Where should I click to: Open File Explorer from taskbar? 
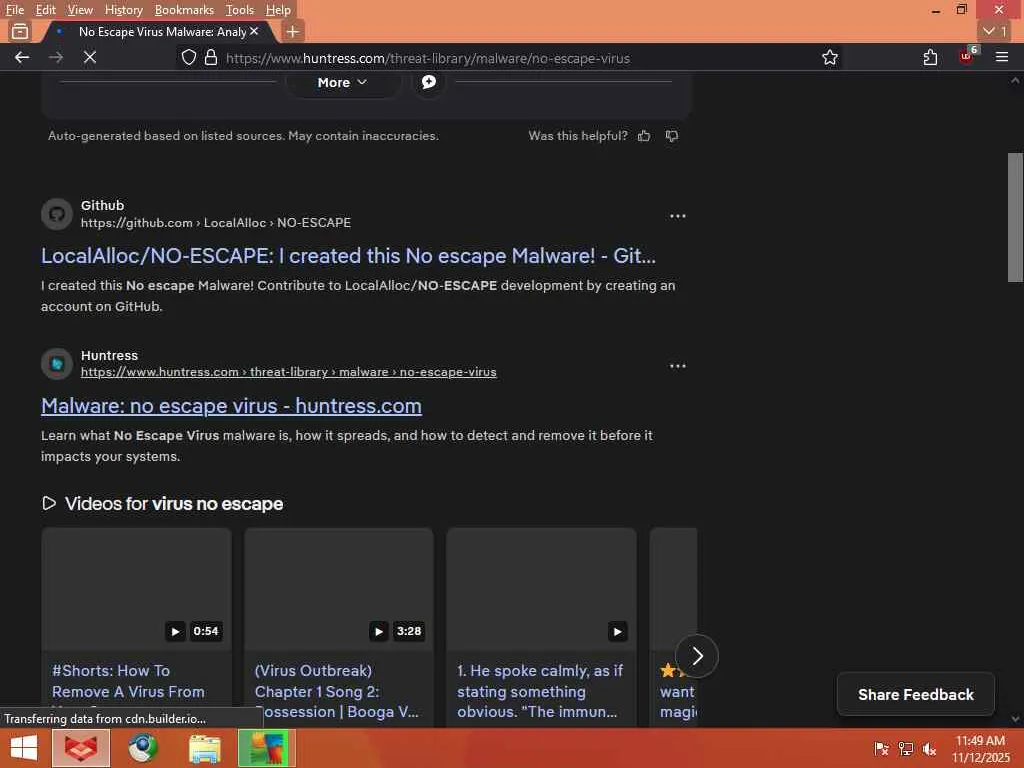pos(204,748)
